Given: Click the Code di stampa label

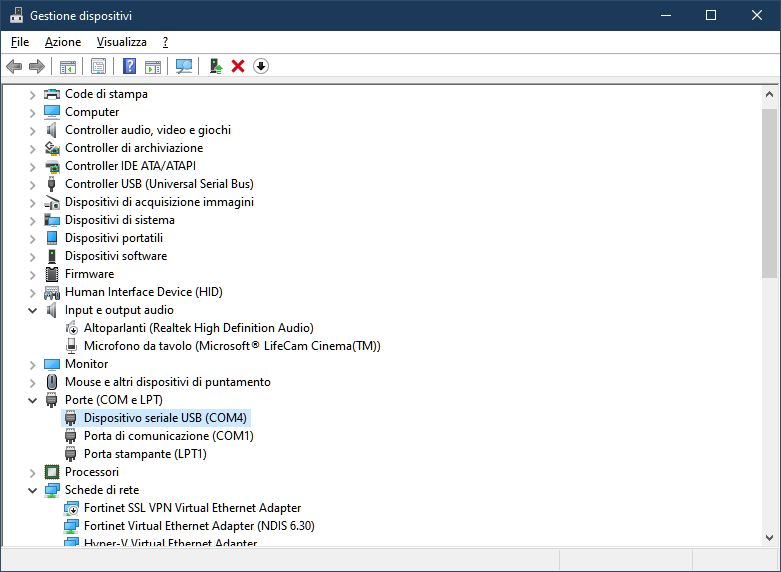Looking at the screenshot, I should click(106, 94).
